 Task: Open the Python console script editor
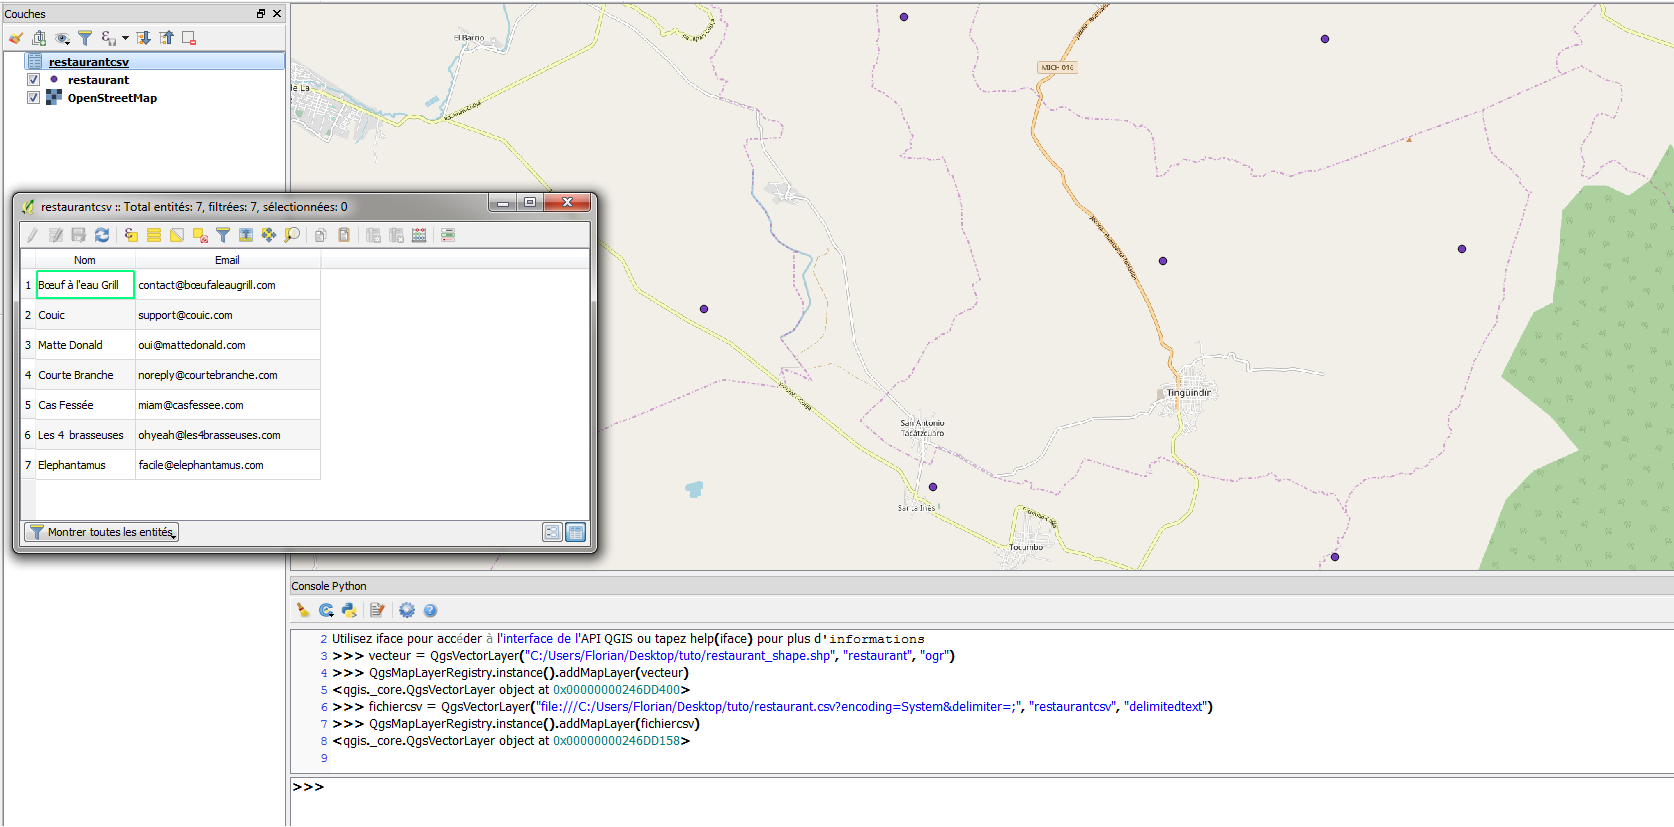377,610
